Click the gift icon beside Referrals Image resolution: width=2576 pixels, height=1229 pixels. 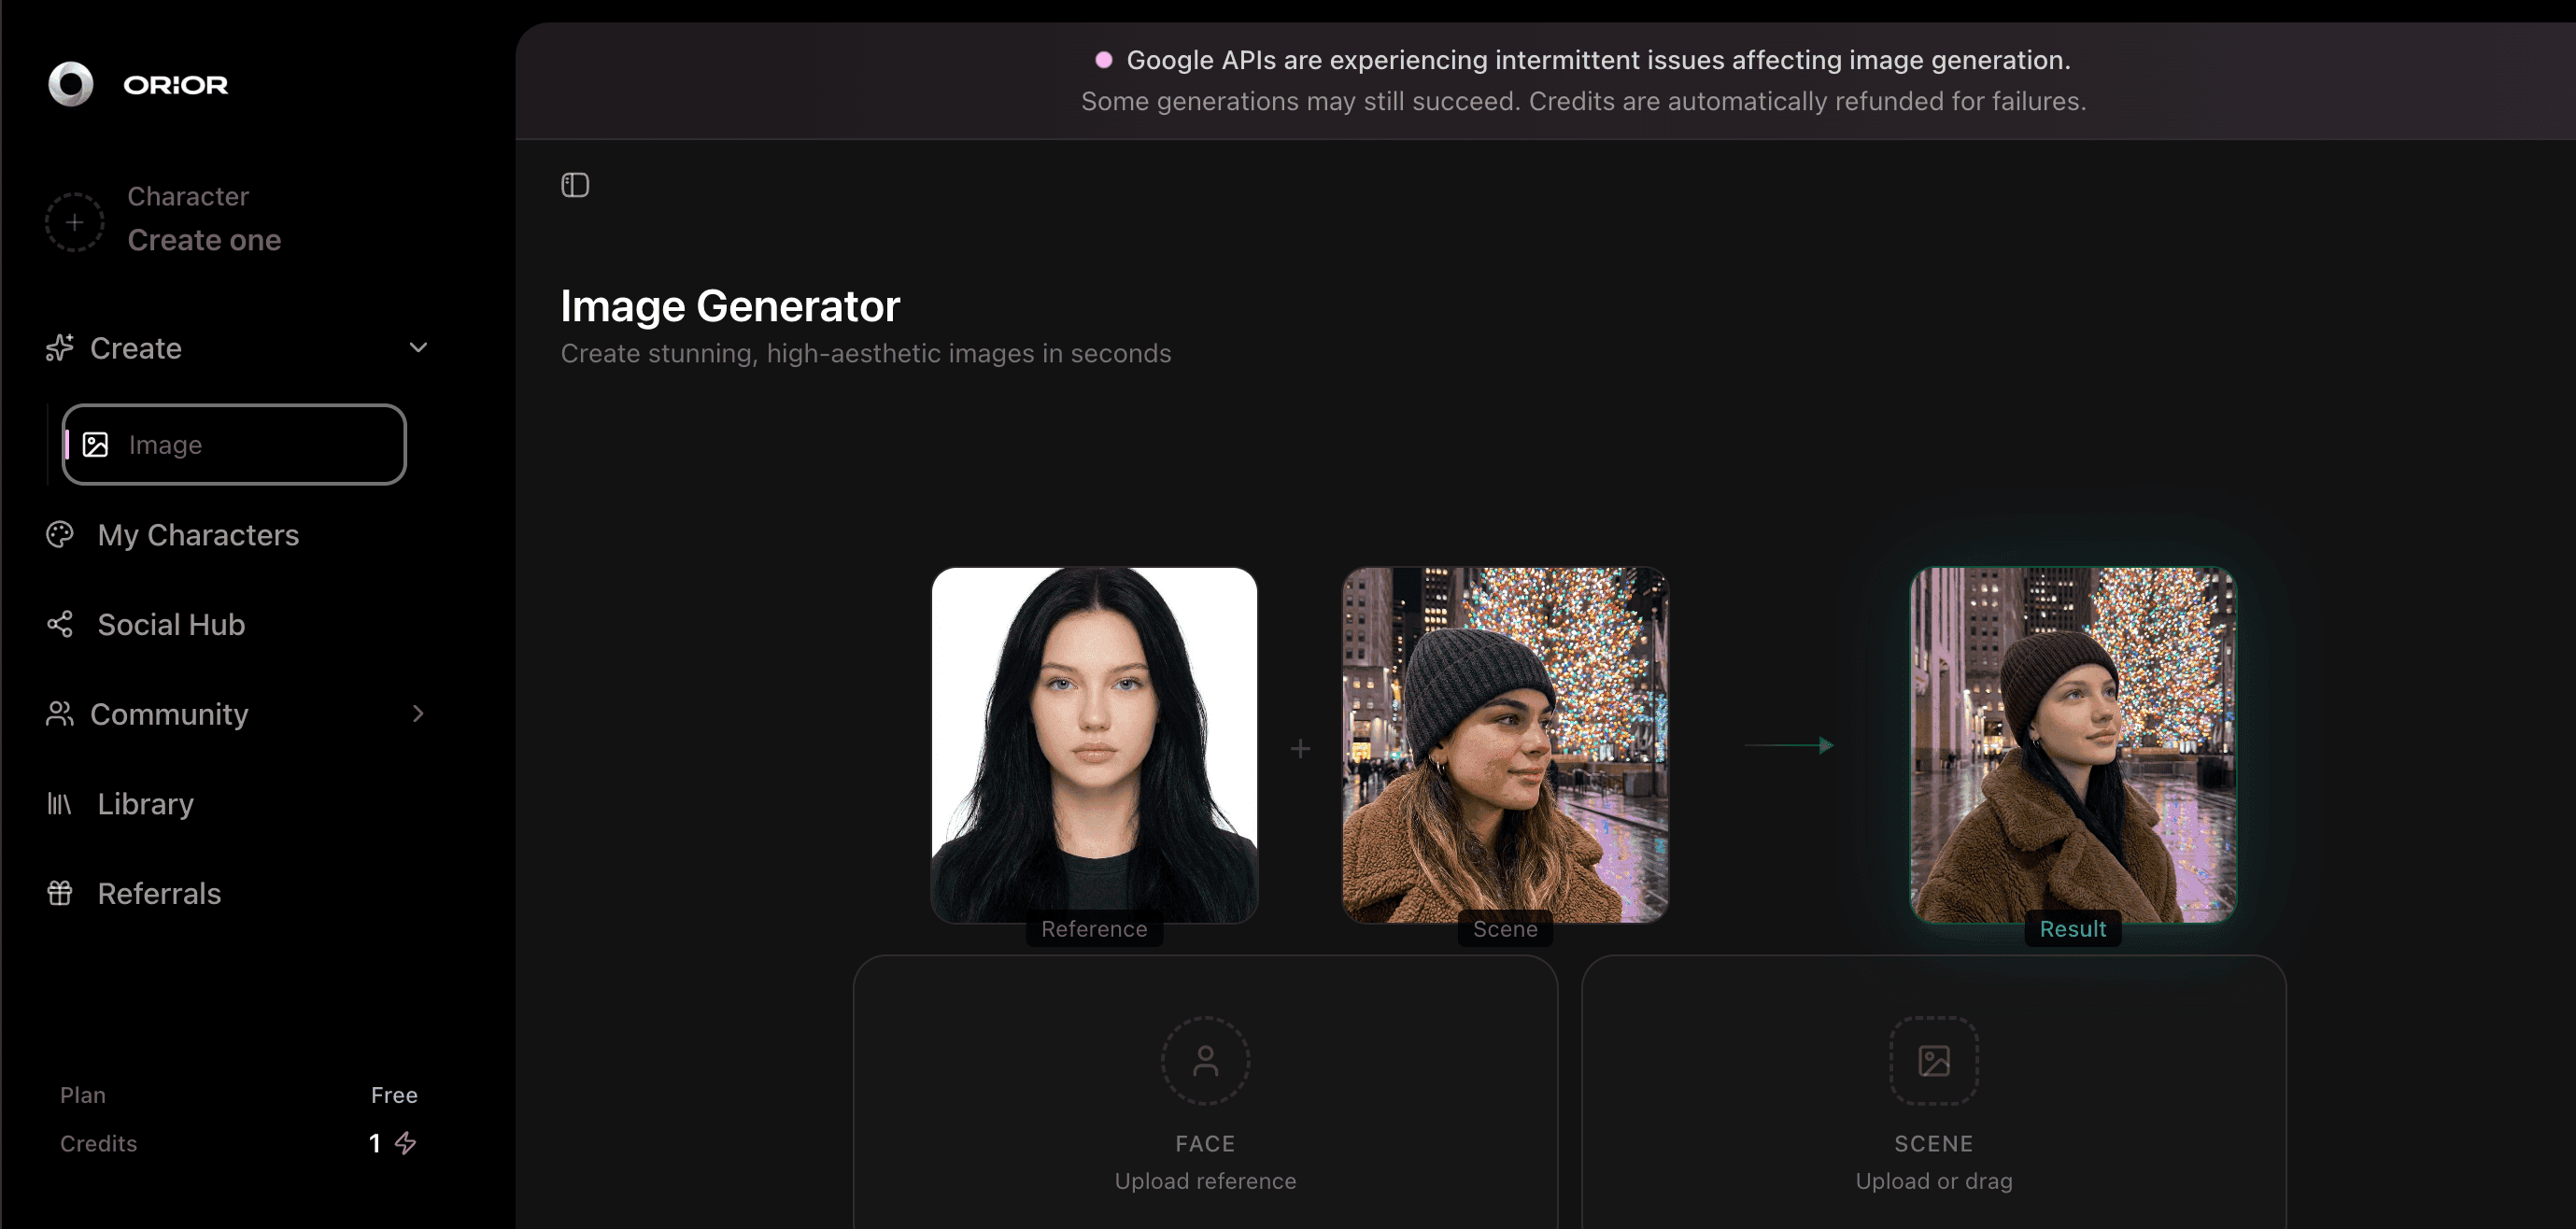(x=60, y=893)
